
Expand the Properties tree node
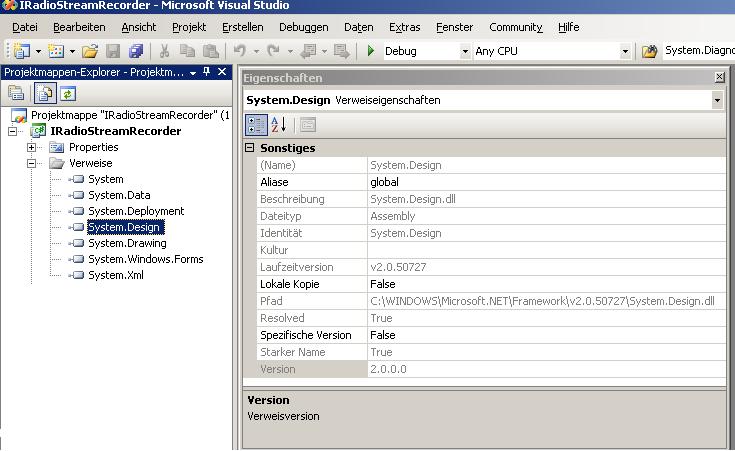coord(31,147)
